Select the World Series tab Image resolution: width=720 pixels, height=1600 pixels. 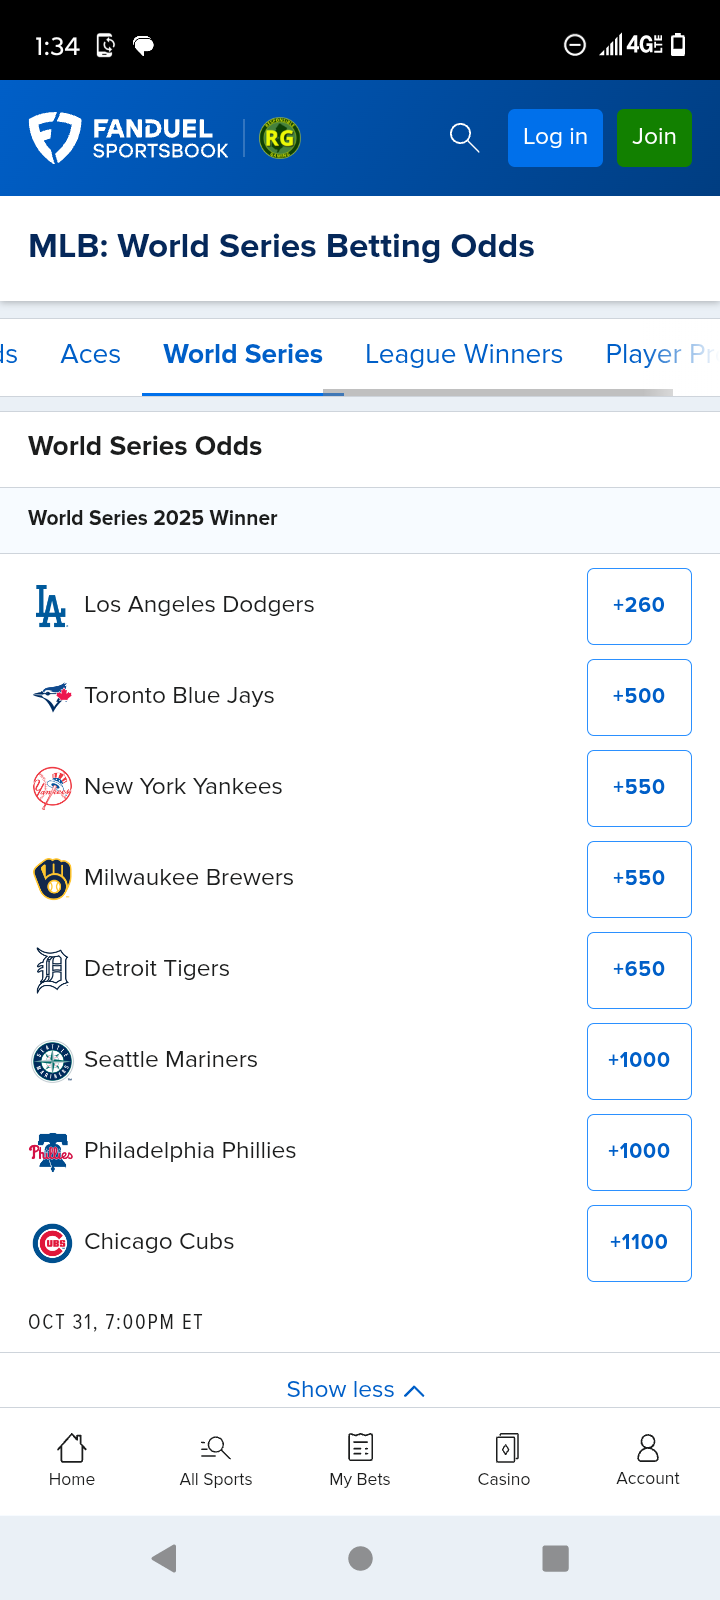[243, 354]
